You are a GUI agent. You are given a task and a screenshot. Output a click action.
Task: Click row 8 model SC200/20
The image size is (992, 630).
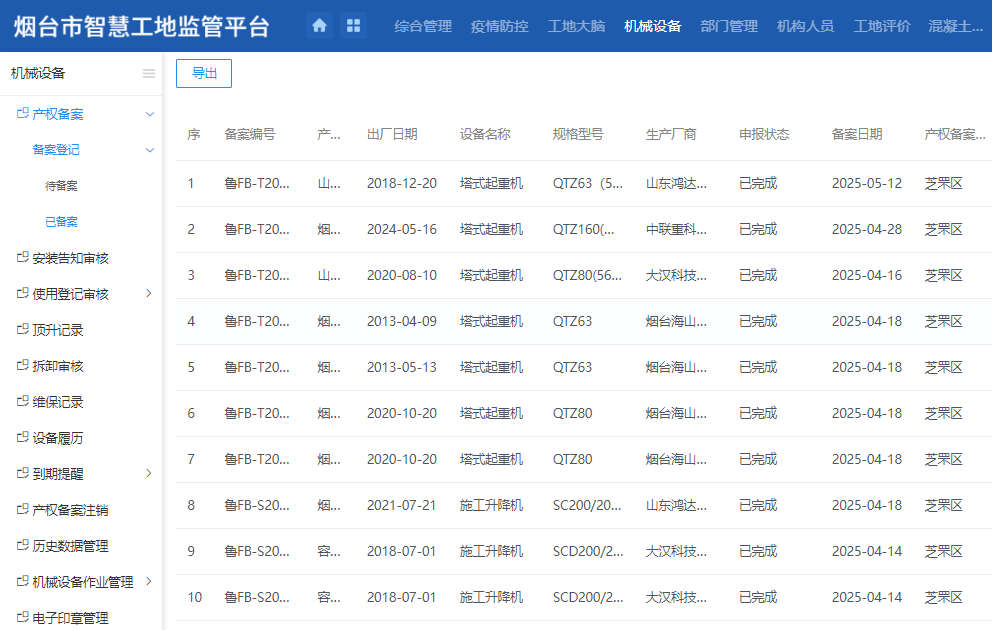[x=587, y=505]
